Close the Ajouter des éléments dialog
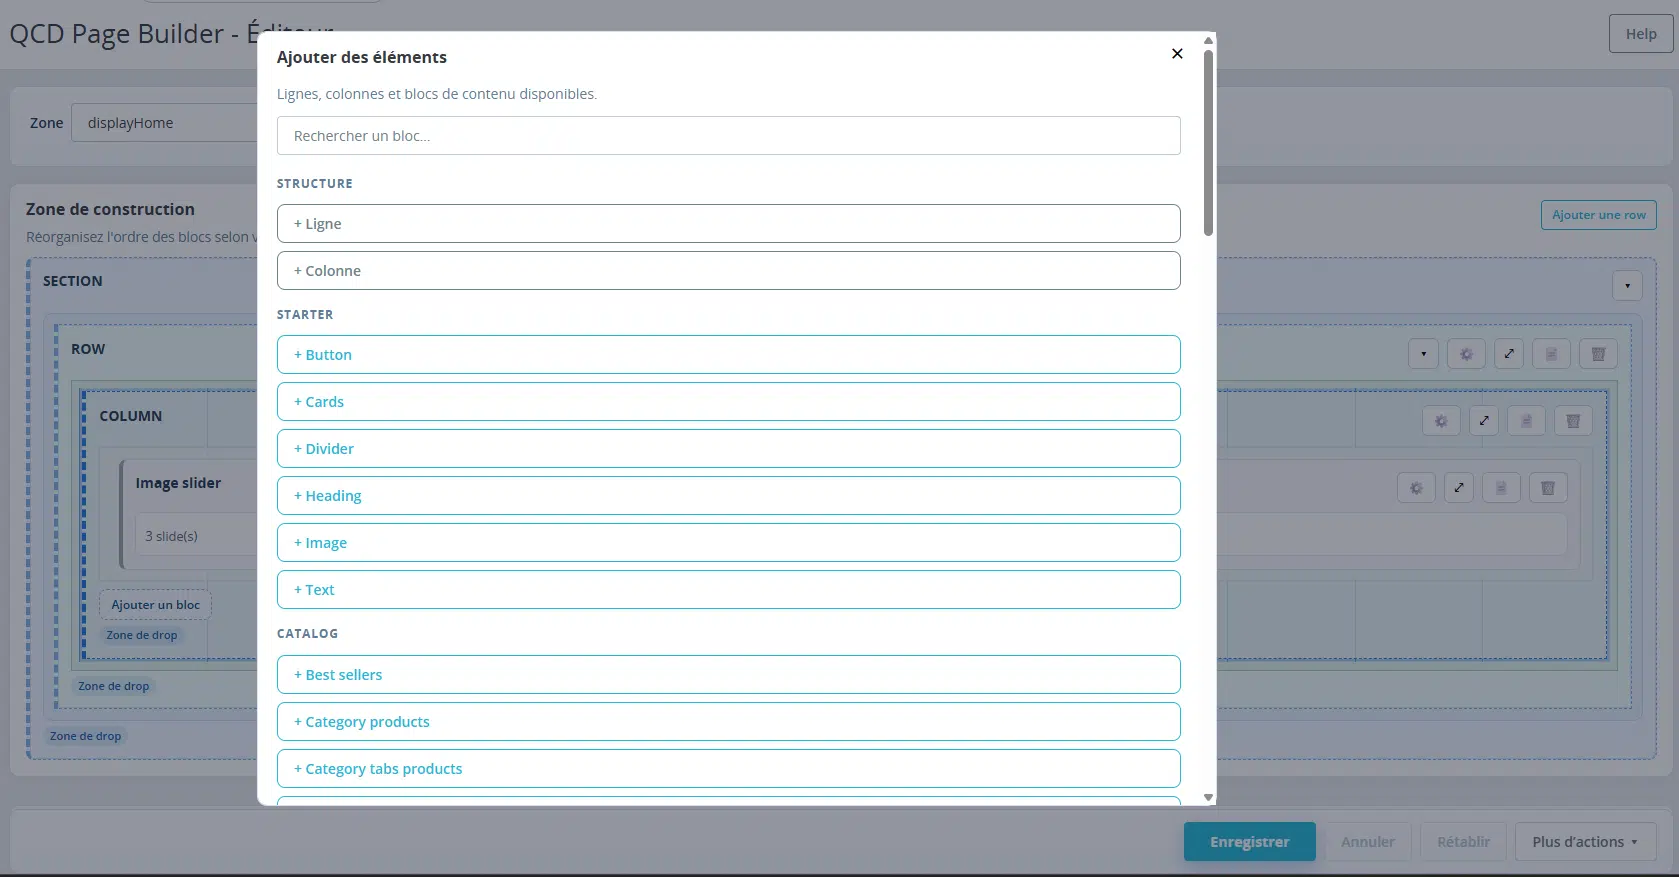 pos(1177,54)
